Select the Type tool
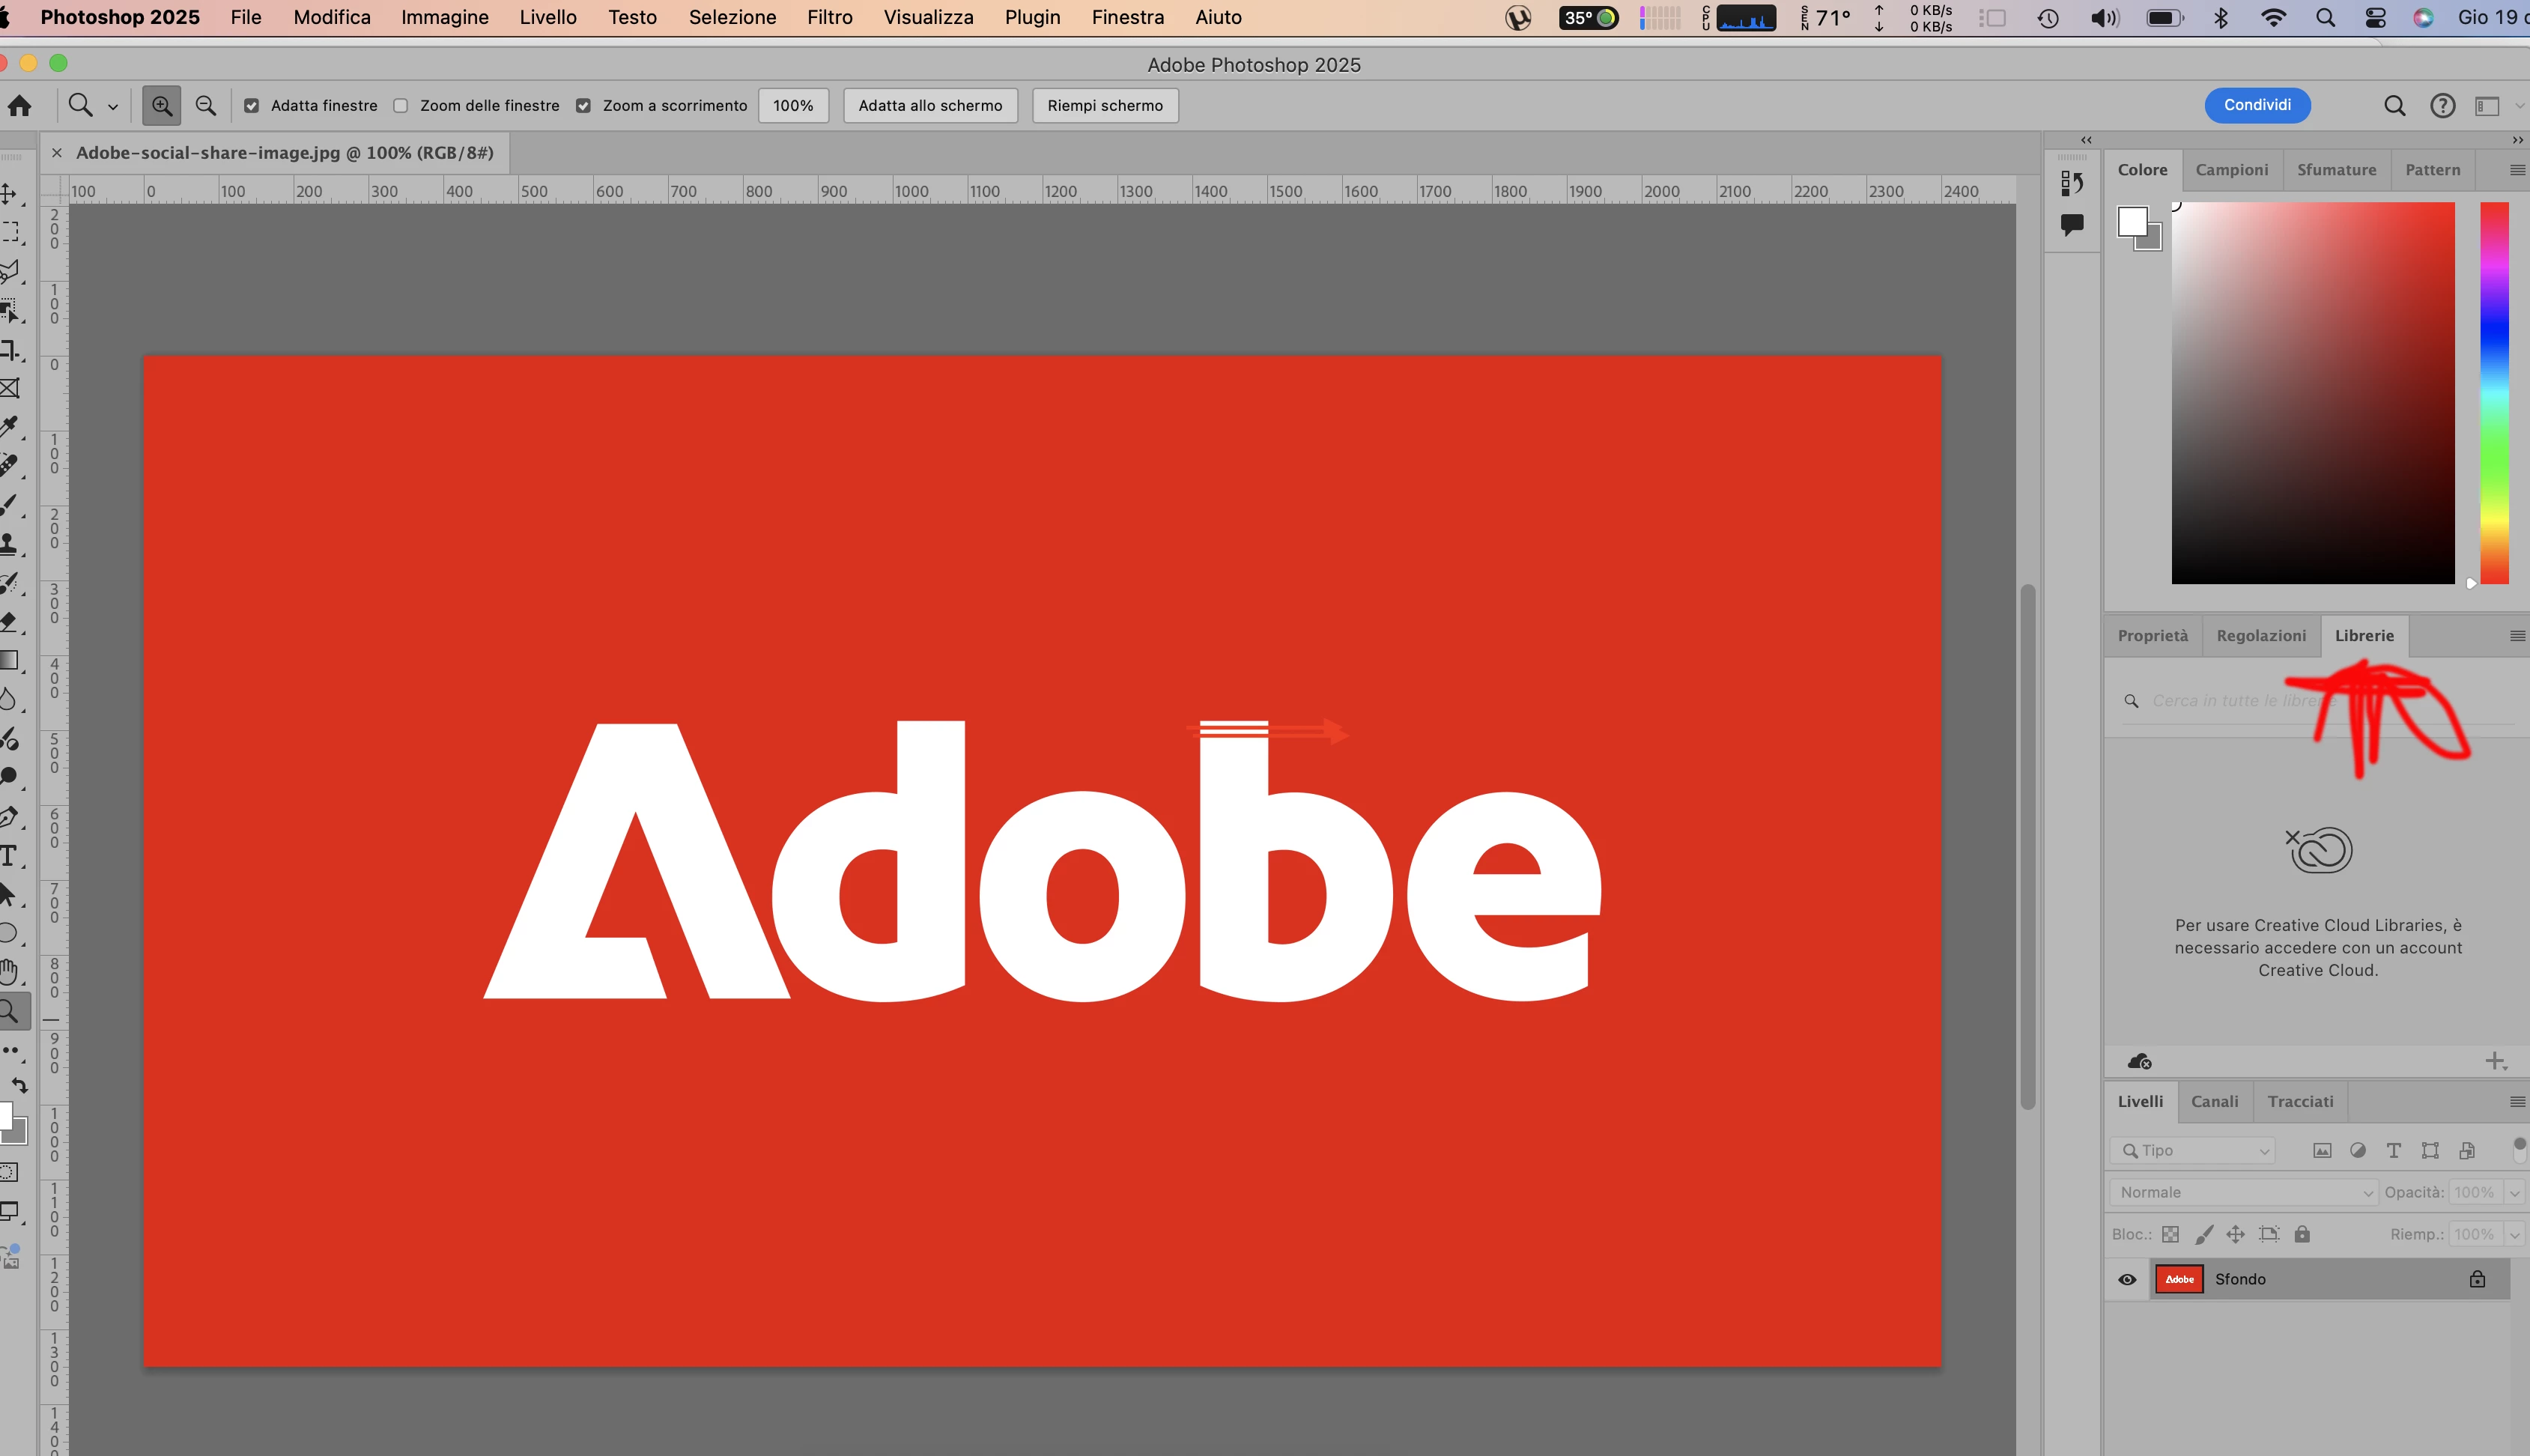The width and height of the screenshot is (2530, 1456). pyautogui.click(x=9, y=856)
